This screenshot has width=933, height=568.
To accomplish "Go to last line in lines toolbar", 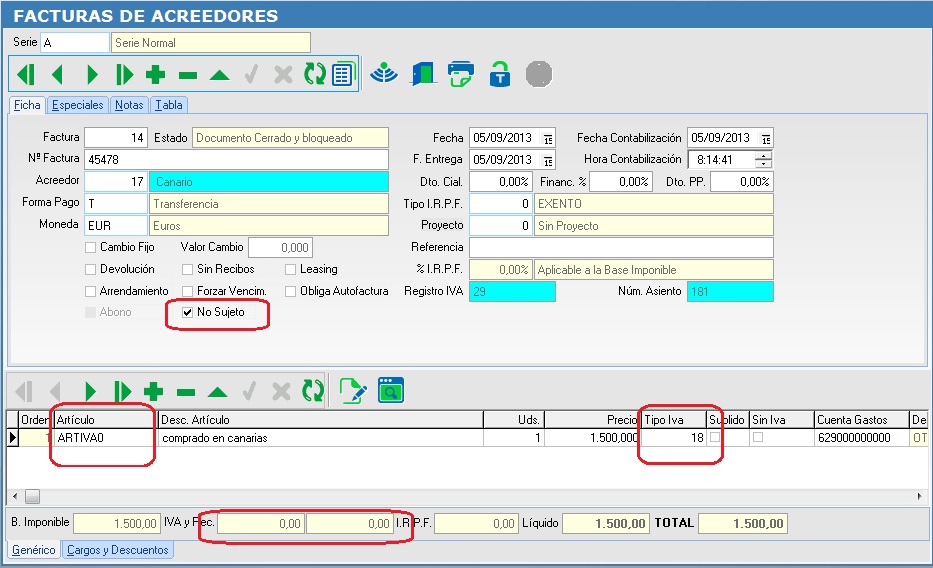I will (x=123, y=391).
